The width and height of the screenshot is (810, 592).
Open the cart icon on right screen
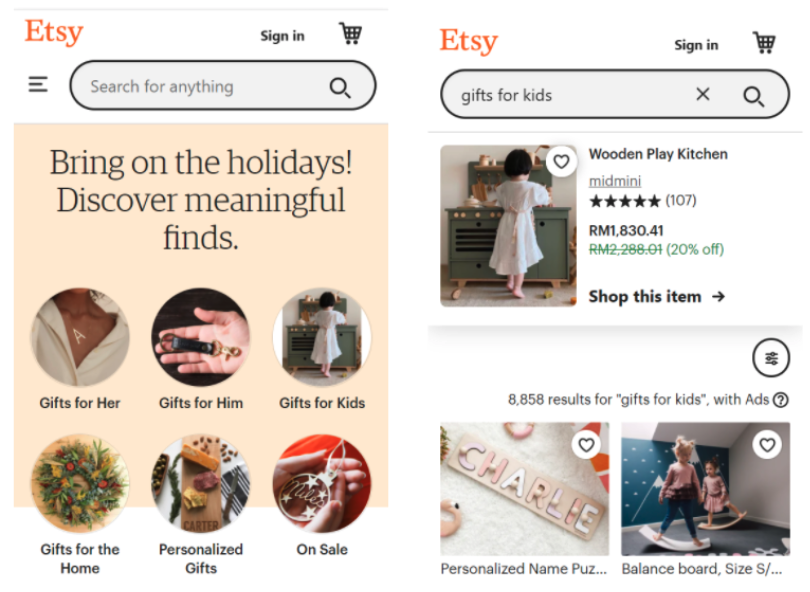(764, 42)
